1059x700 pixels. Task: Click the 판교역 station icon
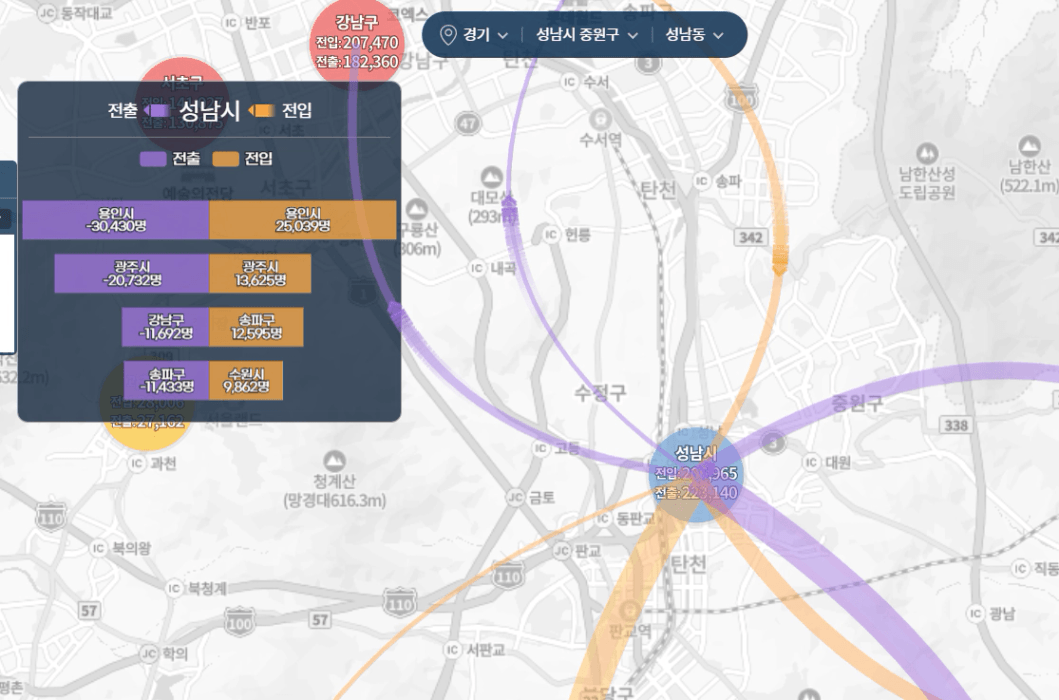coord(629,610)
